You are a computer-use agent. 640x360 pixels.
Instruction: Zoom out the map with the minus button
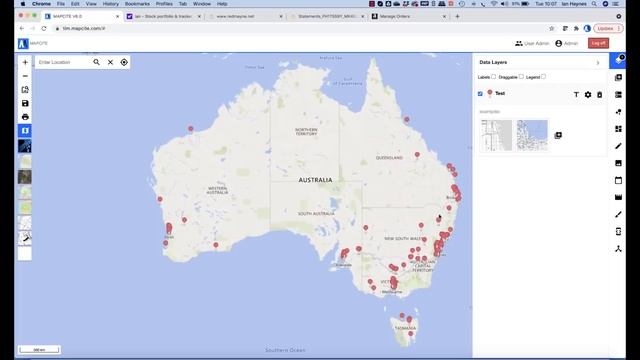coord(25,76)
